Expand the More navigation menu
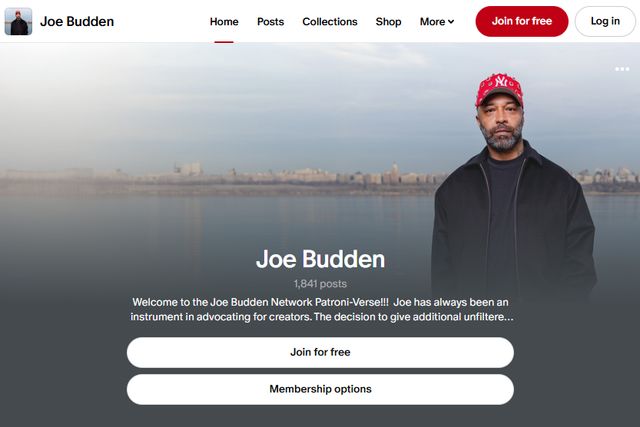The height and width of the screenshot is (427, 640). [437, 22]
